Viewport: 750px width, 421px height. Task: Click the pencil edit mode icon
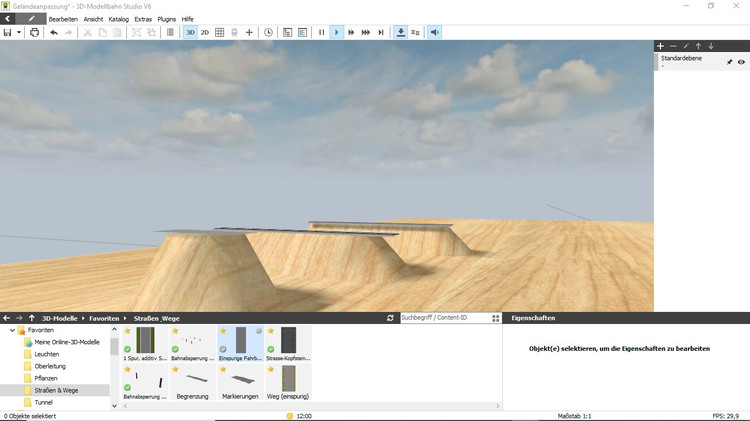pos(32,19)
